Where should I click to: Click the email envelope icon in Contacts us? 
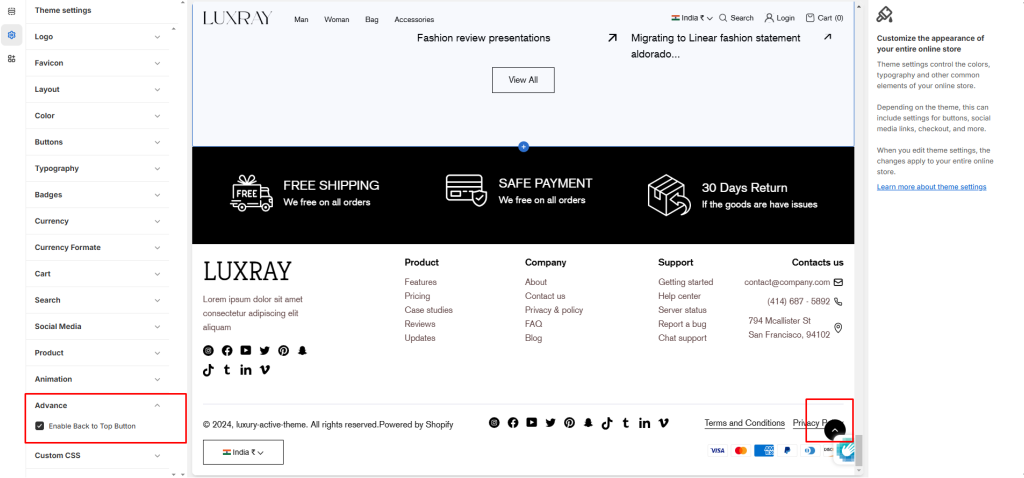pyautogui.click(x=839, y=282)
